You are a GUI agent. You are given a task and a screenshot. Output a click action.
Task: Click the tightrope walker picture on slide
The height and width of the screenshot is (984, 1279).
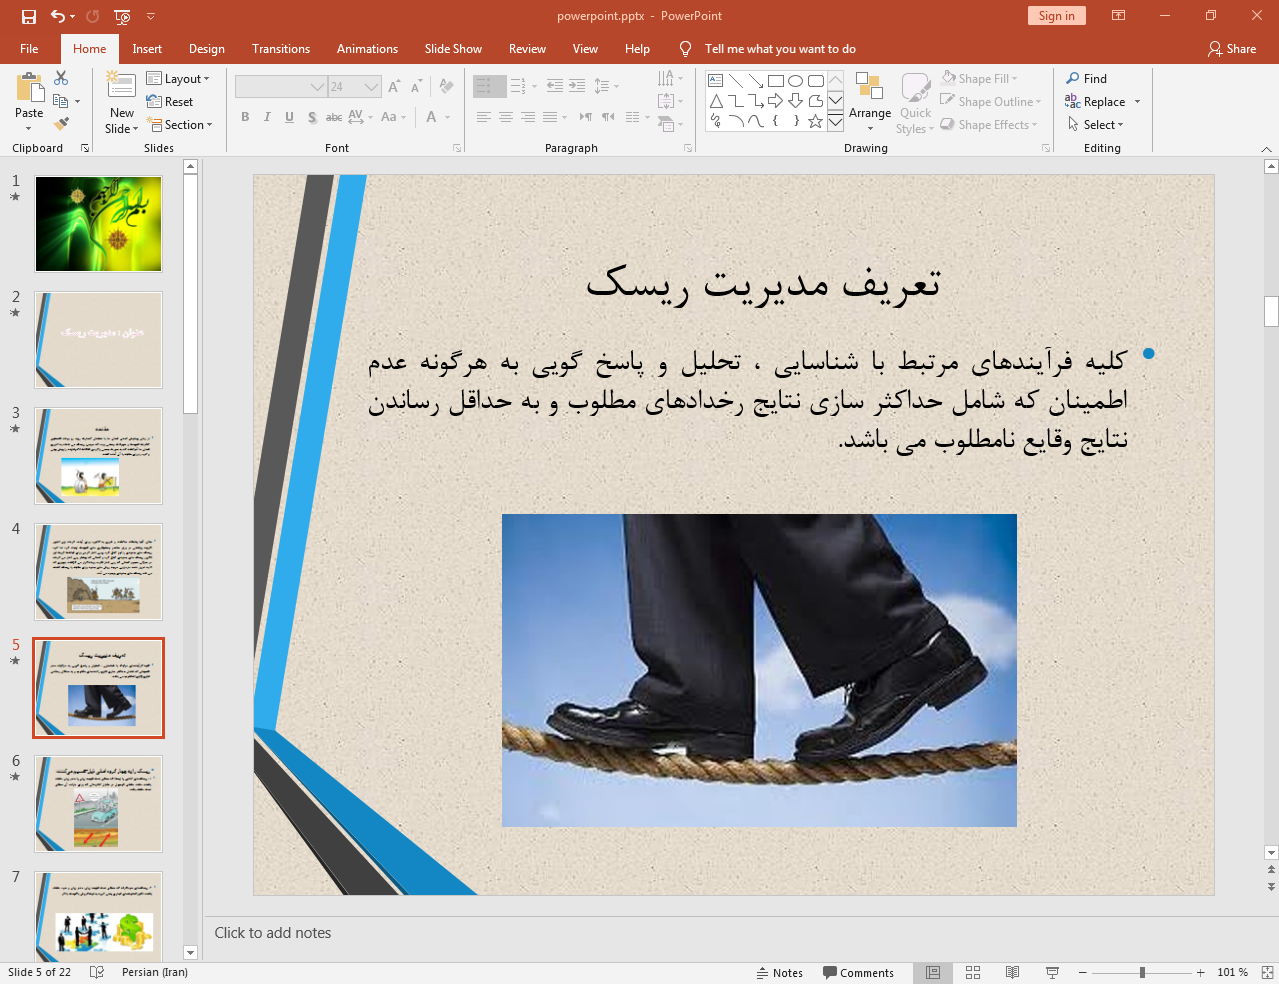click(759, 670)
